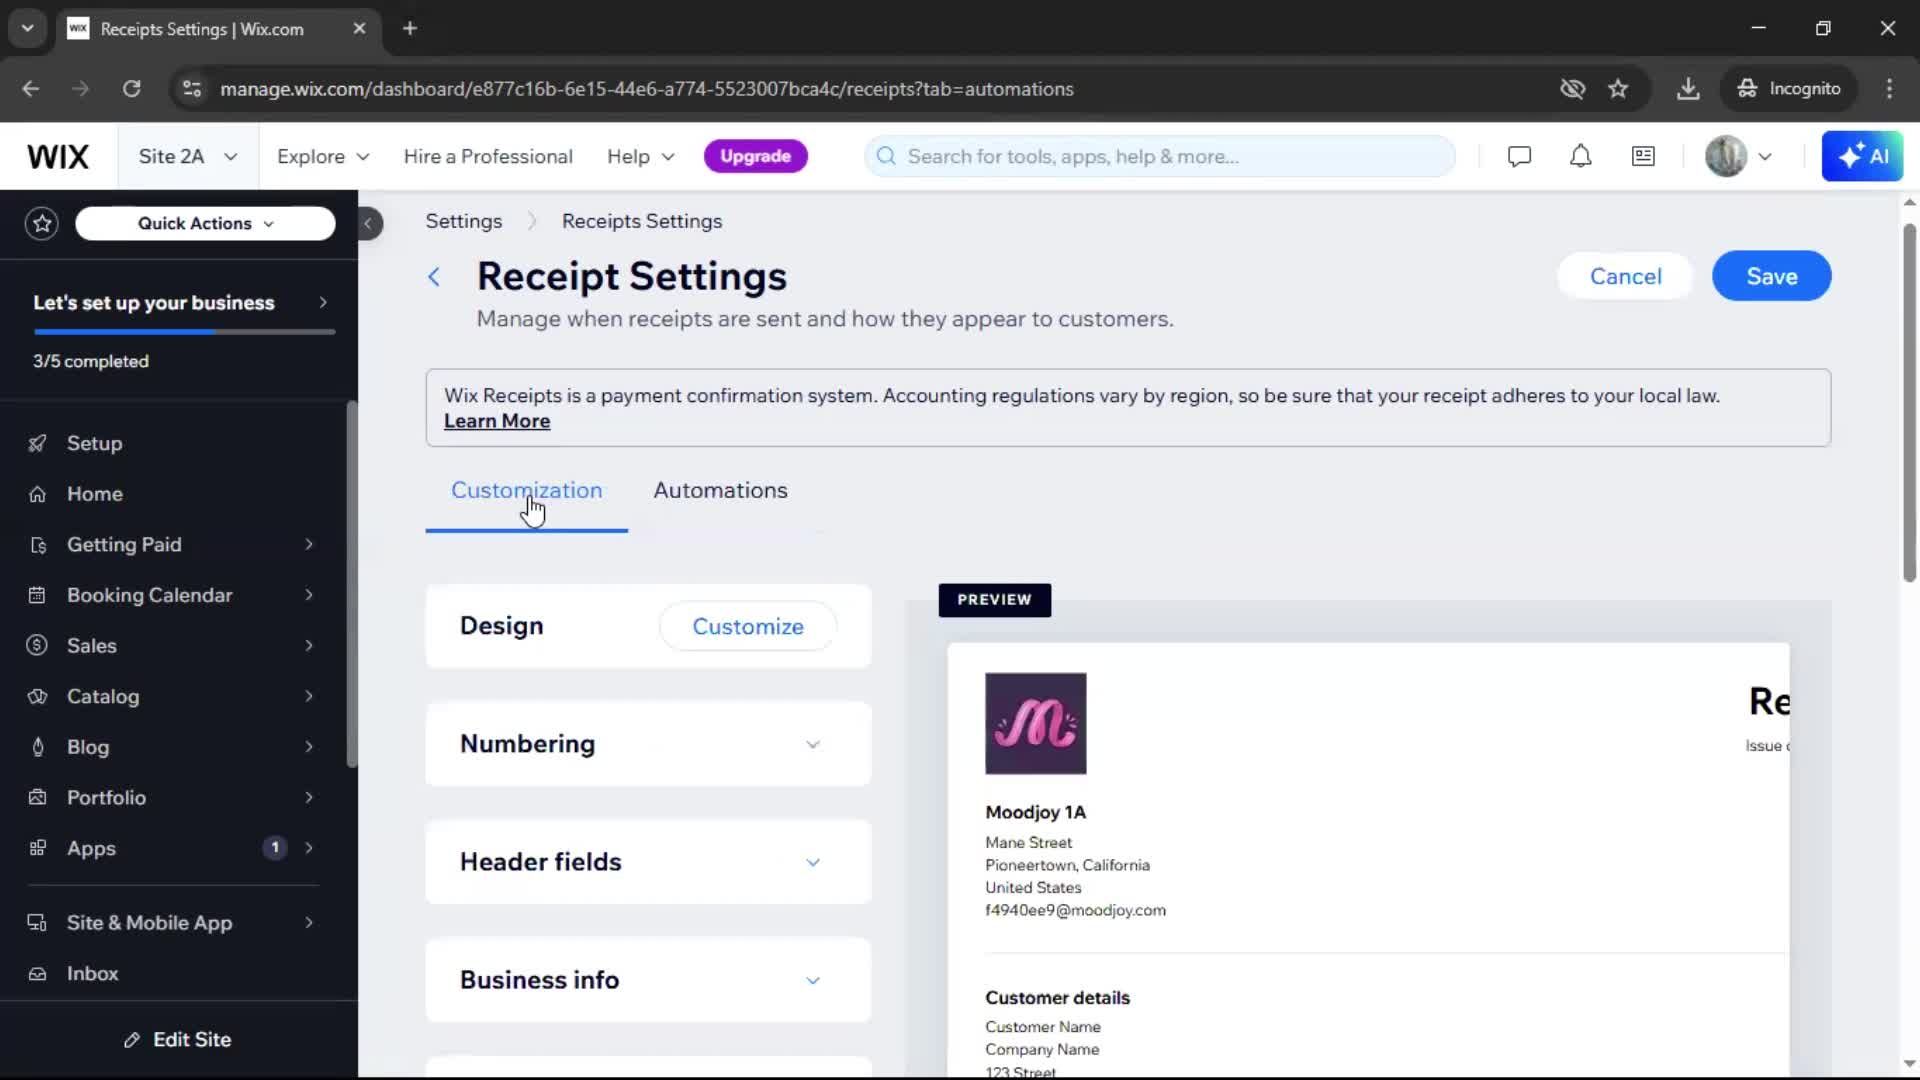The height and width of the screenshot is (1080, 1920).
Task: Switch to the Customization tab
Action: 526,491
